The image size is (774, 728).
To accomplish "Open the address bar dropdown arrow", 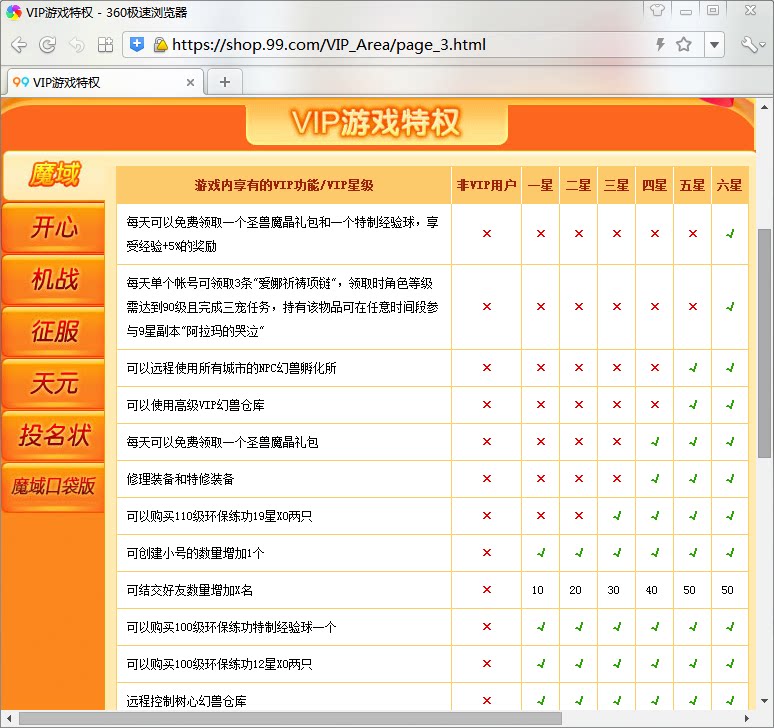I will (714, 45).
